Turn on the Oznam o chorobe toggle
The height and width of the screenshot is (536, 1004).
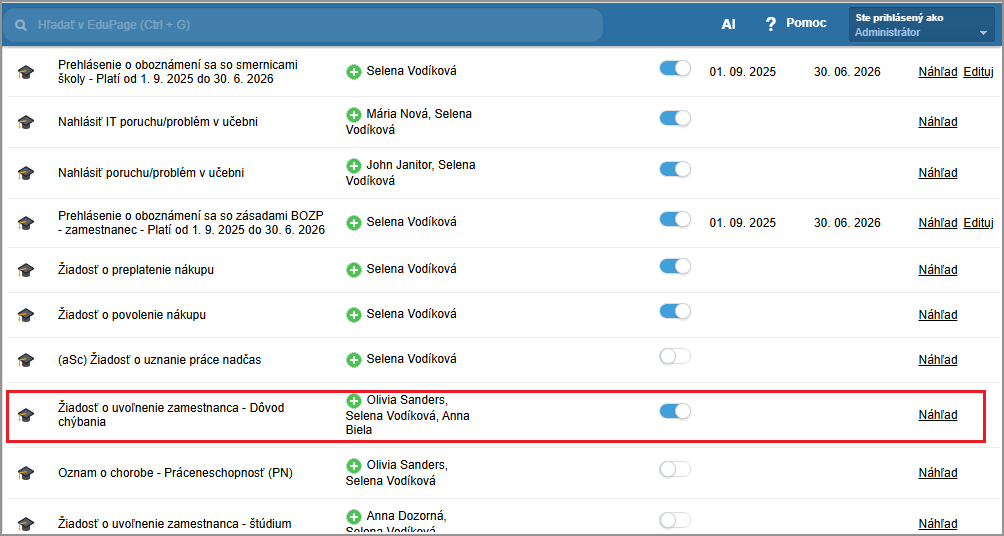click(x=675, y=469)
